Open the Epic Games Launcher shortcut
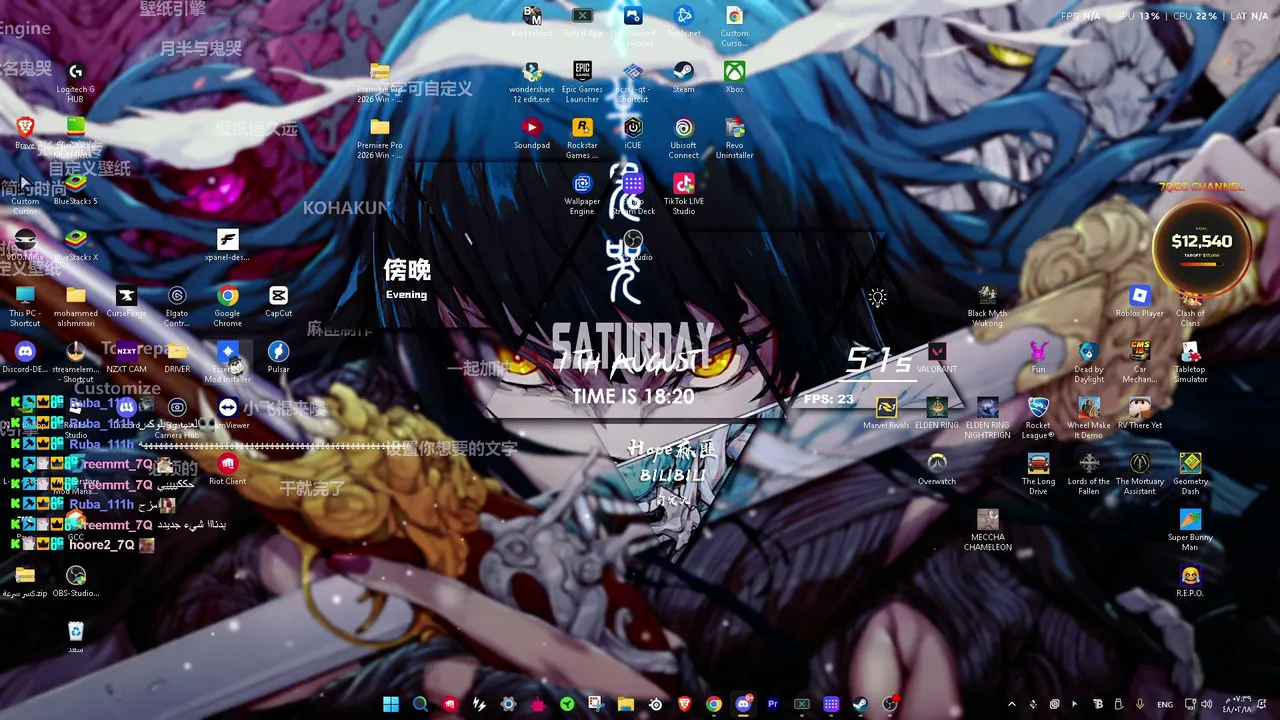1280x720 pixels. [582, 82]
